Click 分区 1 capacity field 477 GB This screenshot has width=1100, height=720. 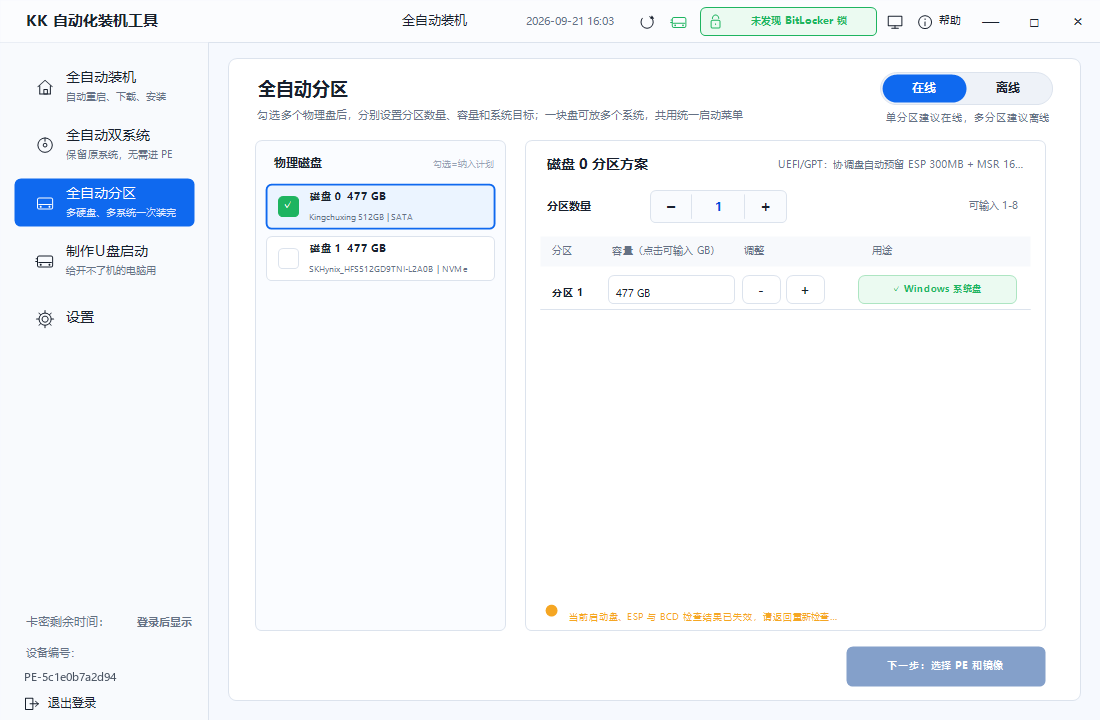[671, 291]
